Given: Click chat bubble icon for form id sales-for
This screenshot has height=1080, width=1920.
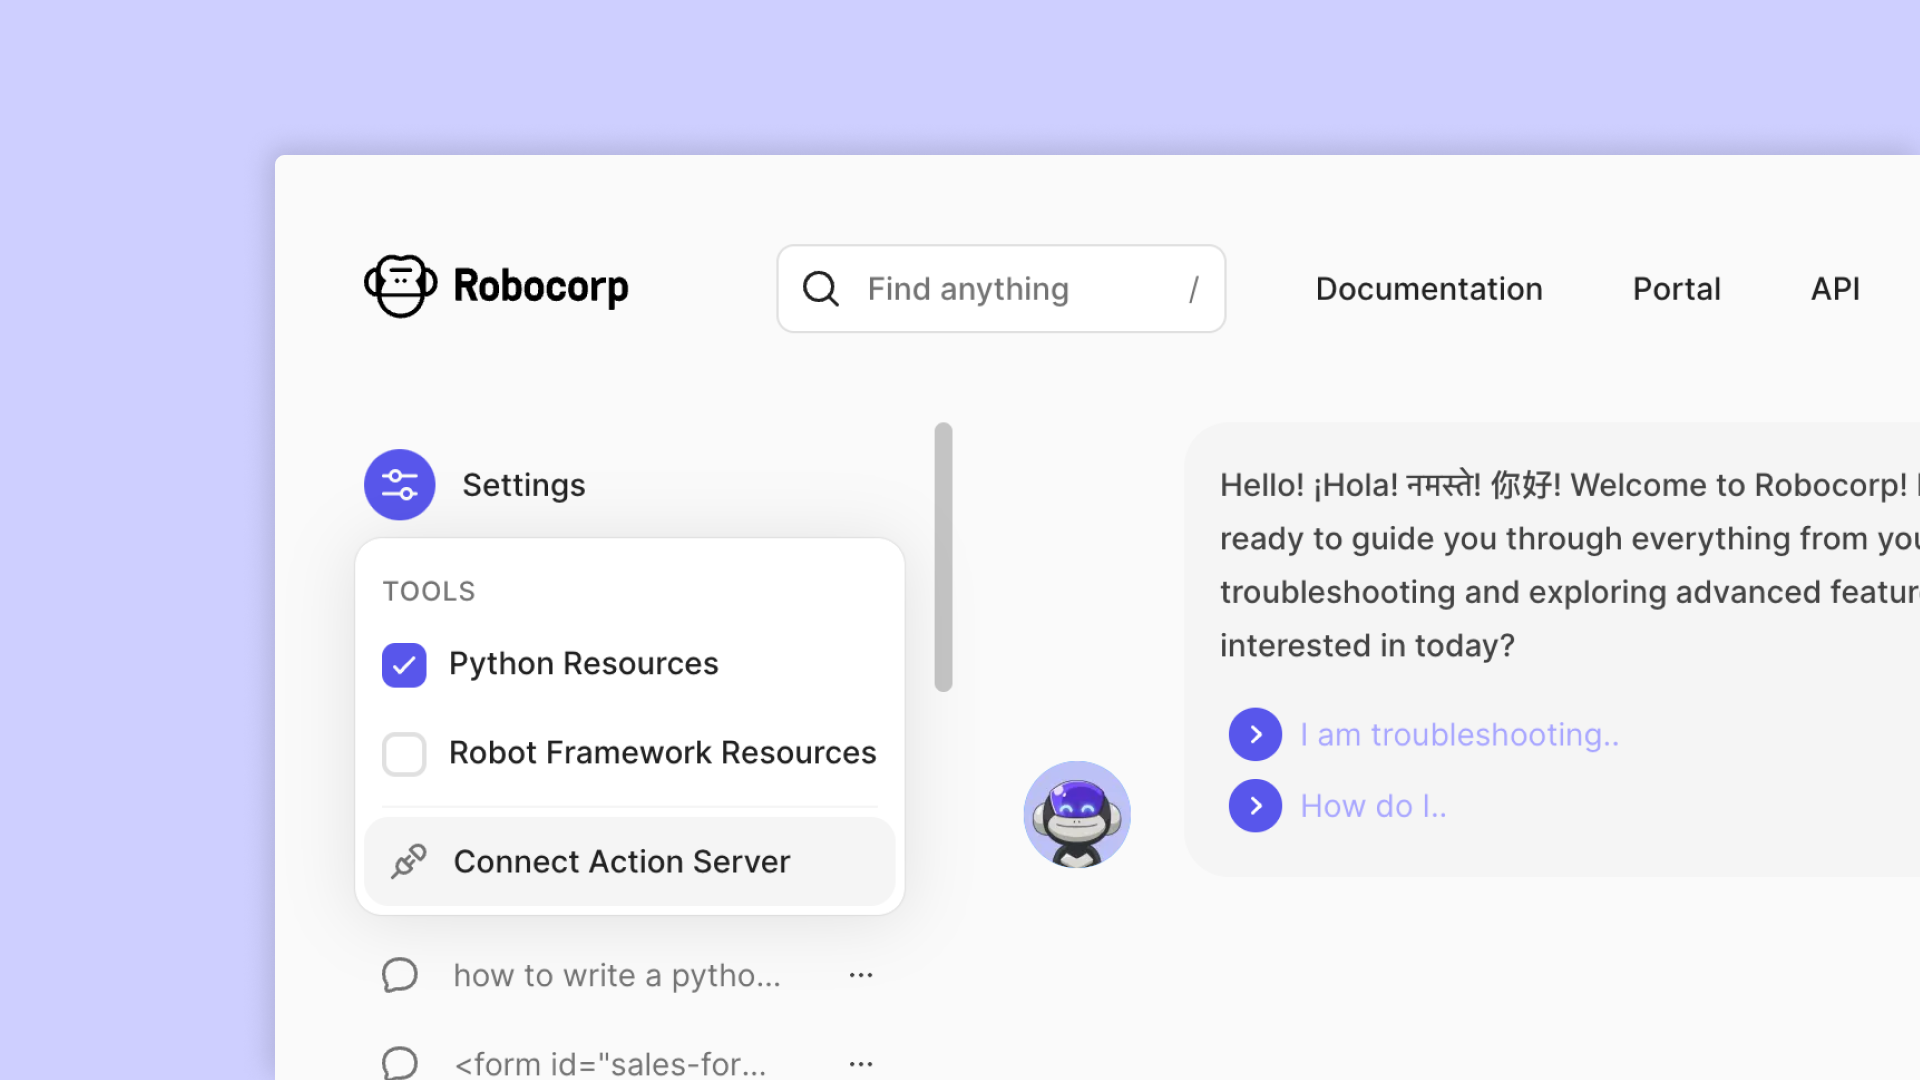Looking at the screenshot, I should pyautogui.click(x=400, y=1063).
